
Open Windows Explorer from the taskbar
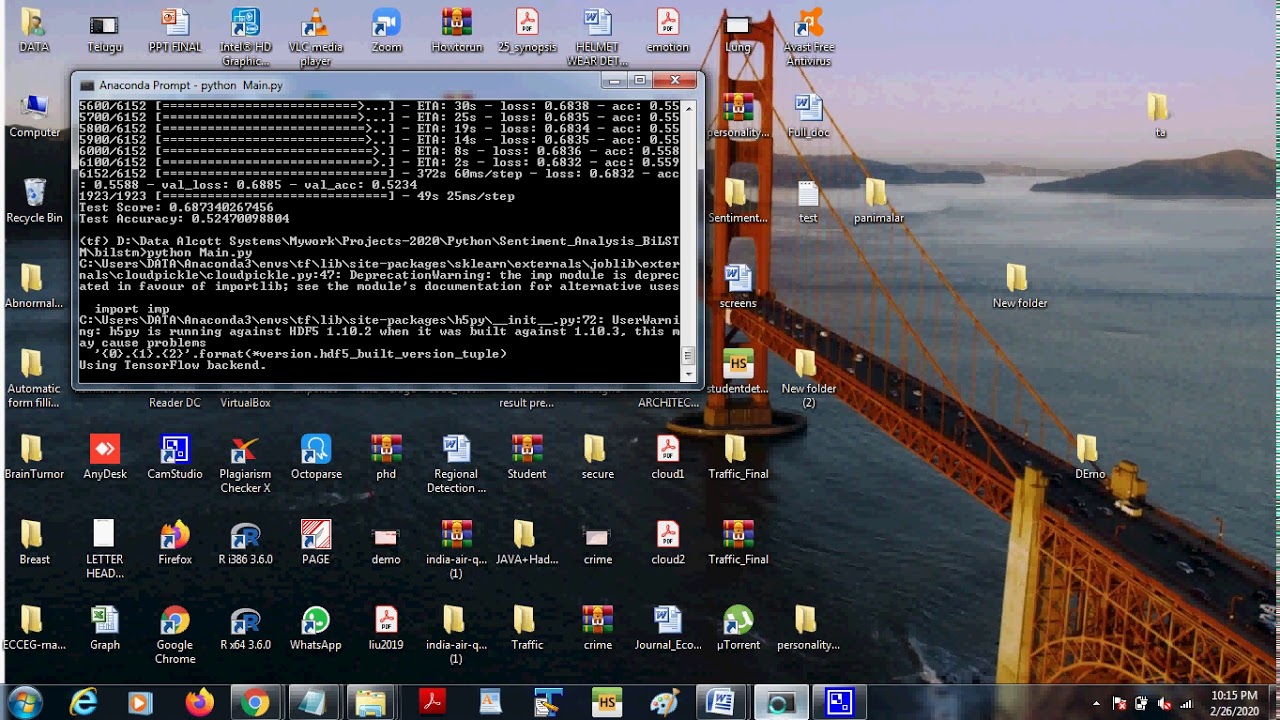(371, 703)
